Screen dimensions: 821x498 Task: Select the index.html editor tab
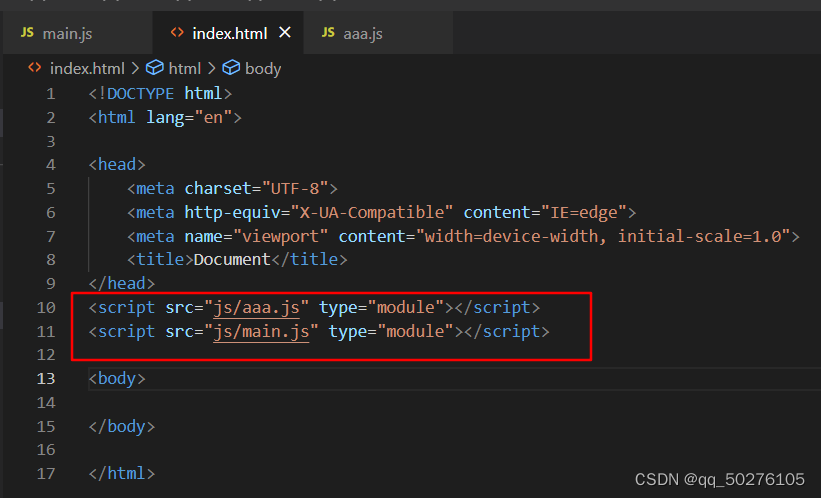228,33
